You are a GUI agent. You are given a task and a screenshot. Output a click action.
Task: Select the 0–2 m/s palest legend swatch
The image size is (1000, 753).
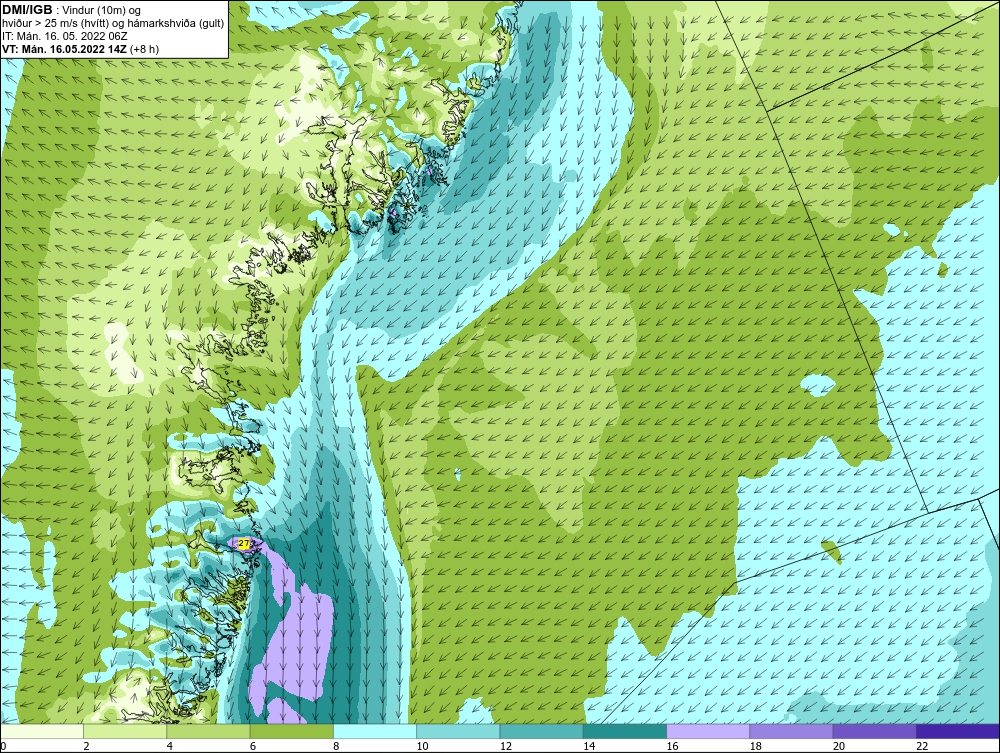[x=41, y=731]
